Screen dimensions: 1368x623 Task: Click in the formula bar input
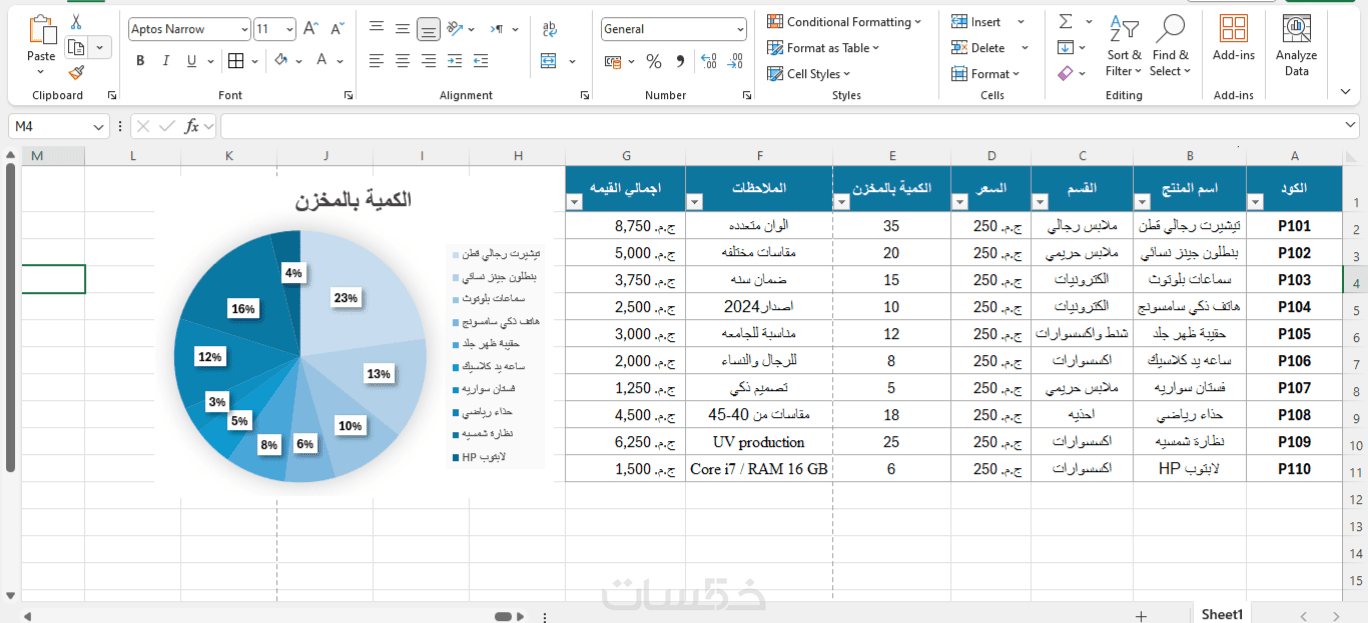pos(781,127)
